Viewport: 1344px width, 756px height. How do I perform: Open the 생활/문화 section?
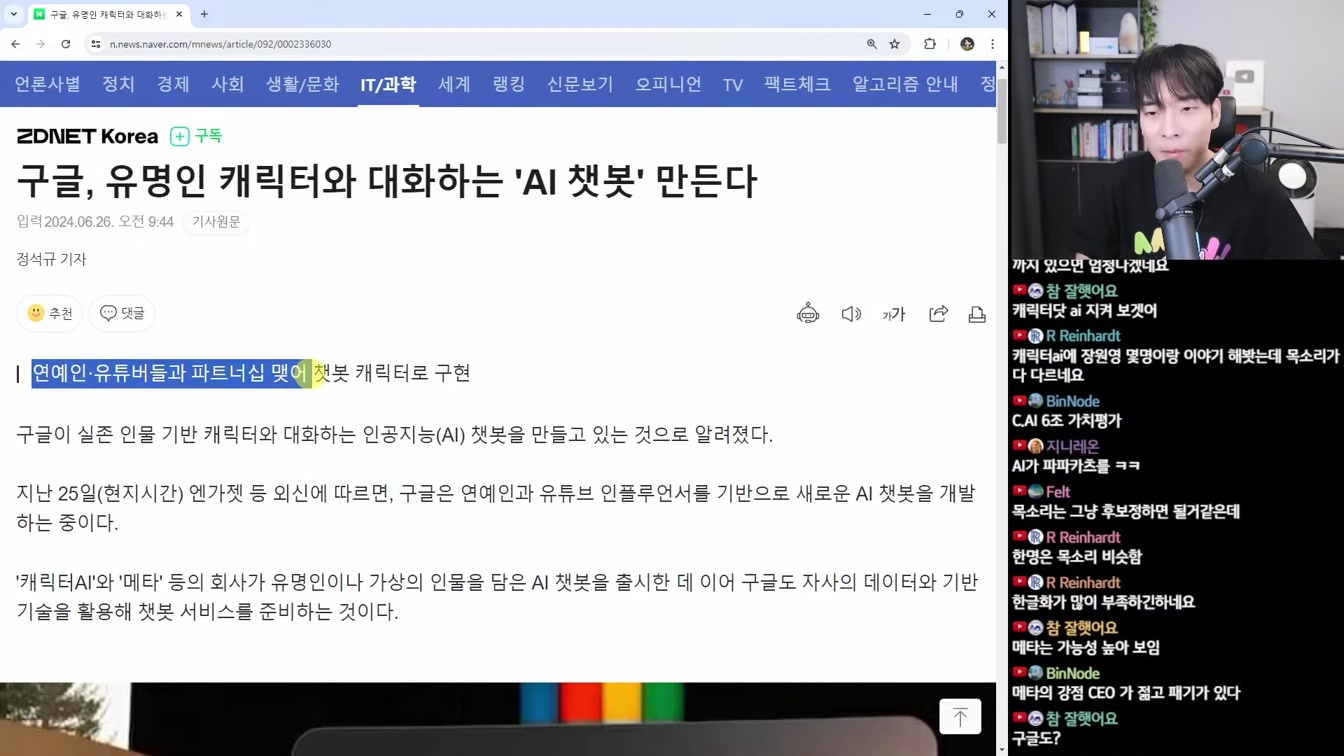pos(302,85)
